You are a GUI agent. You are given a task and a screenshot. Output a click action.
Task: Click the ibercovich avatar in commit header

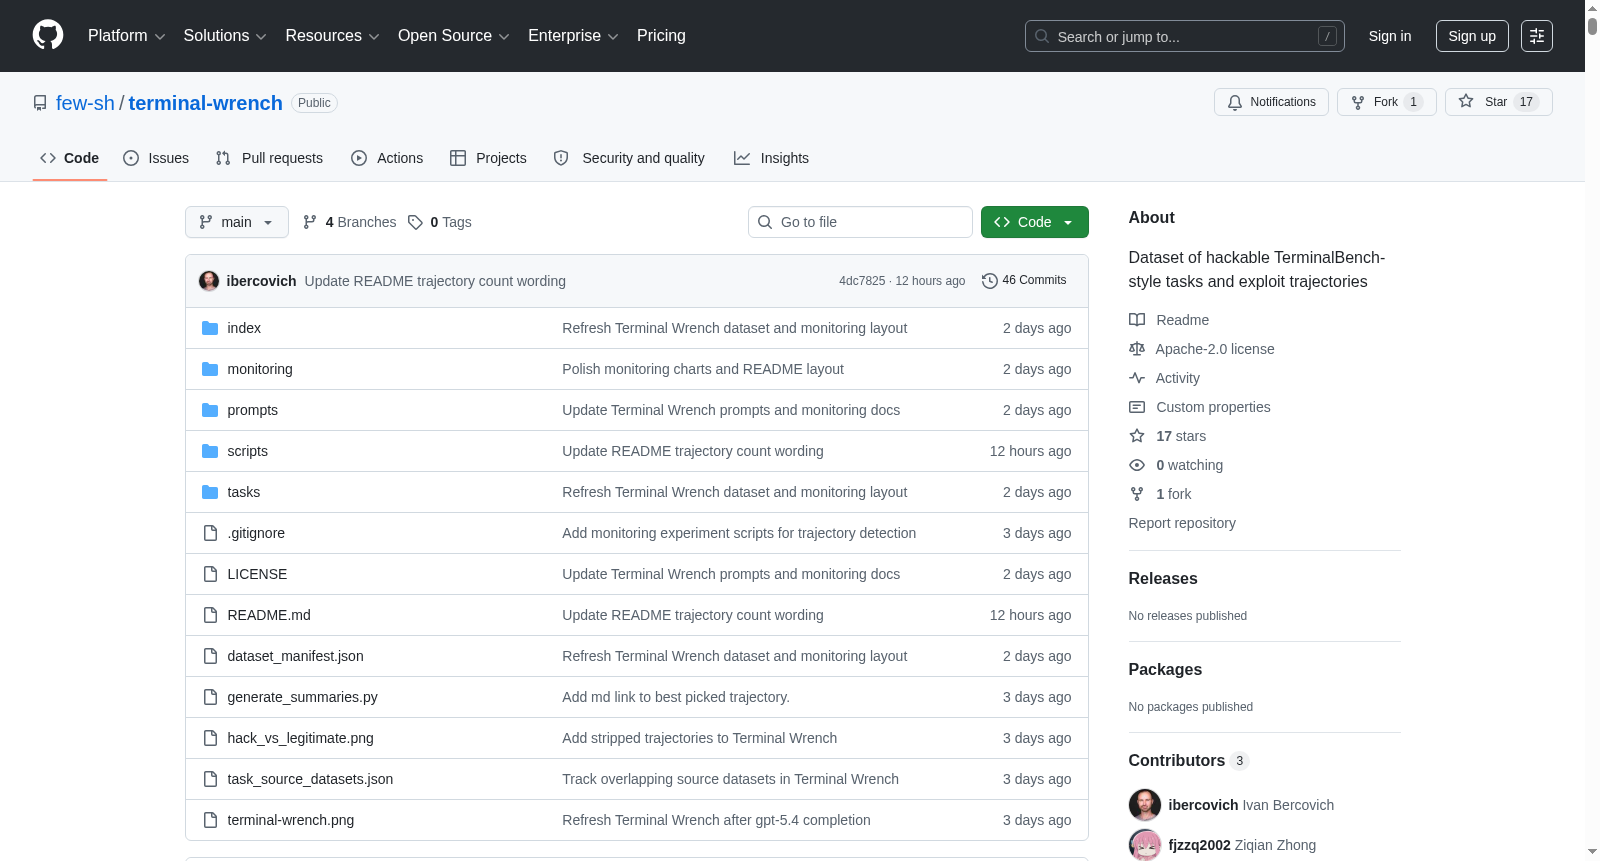point(209,281)
